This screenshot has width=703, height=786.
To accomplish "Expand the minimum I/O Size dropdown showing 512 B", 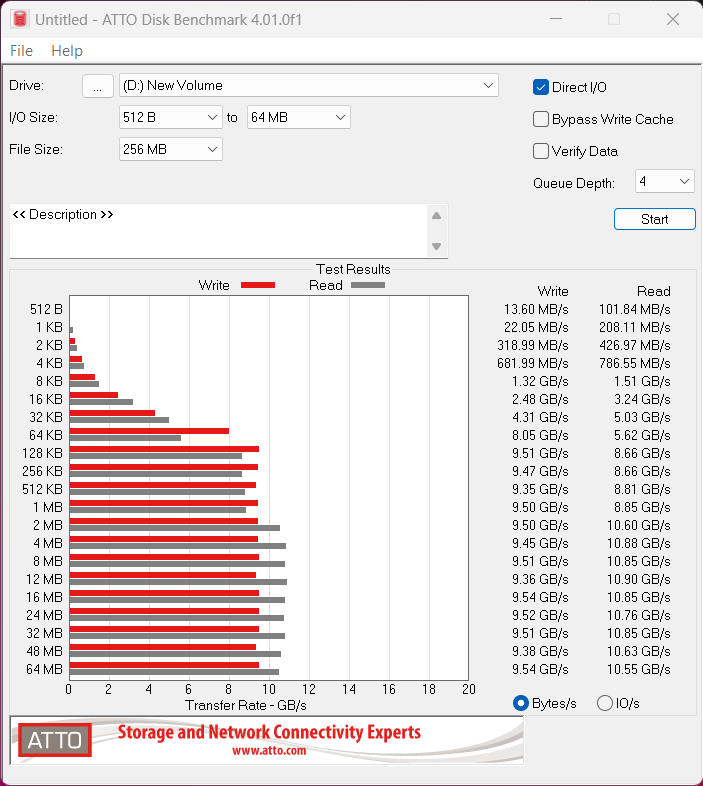I will coord(170,118).
